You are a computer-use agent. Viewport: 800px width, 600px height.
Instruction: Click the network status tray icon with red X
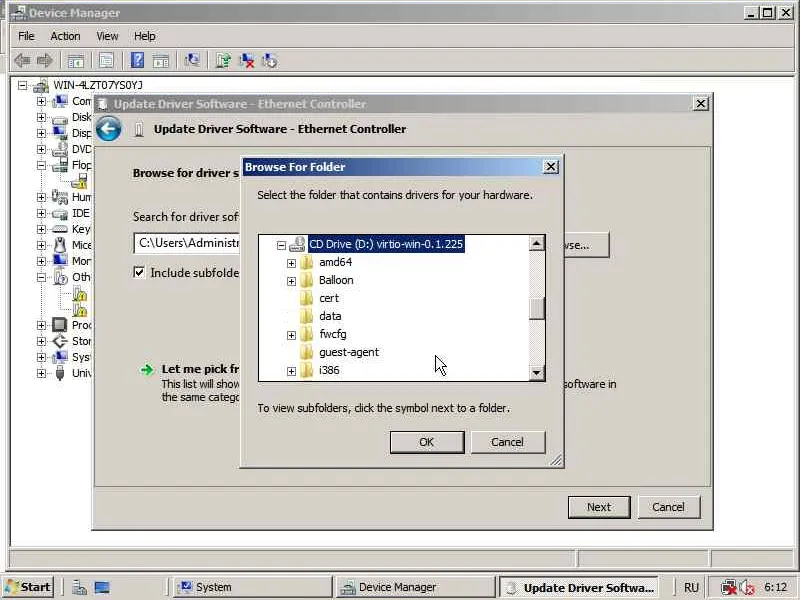[728, 587]
